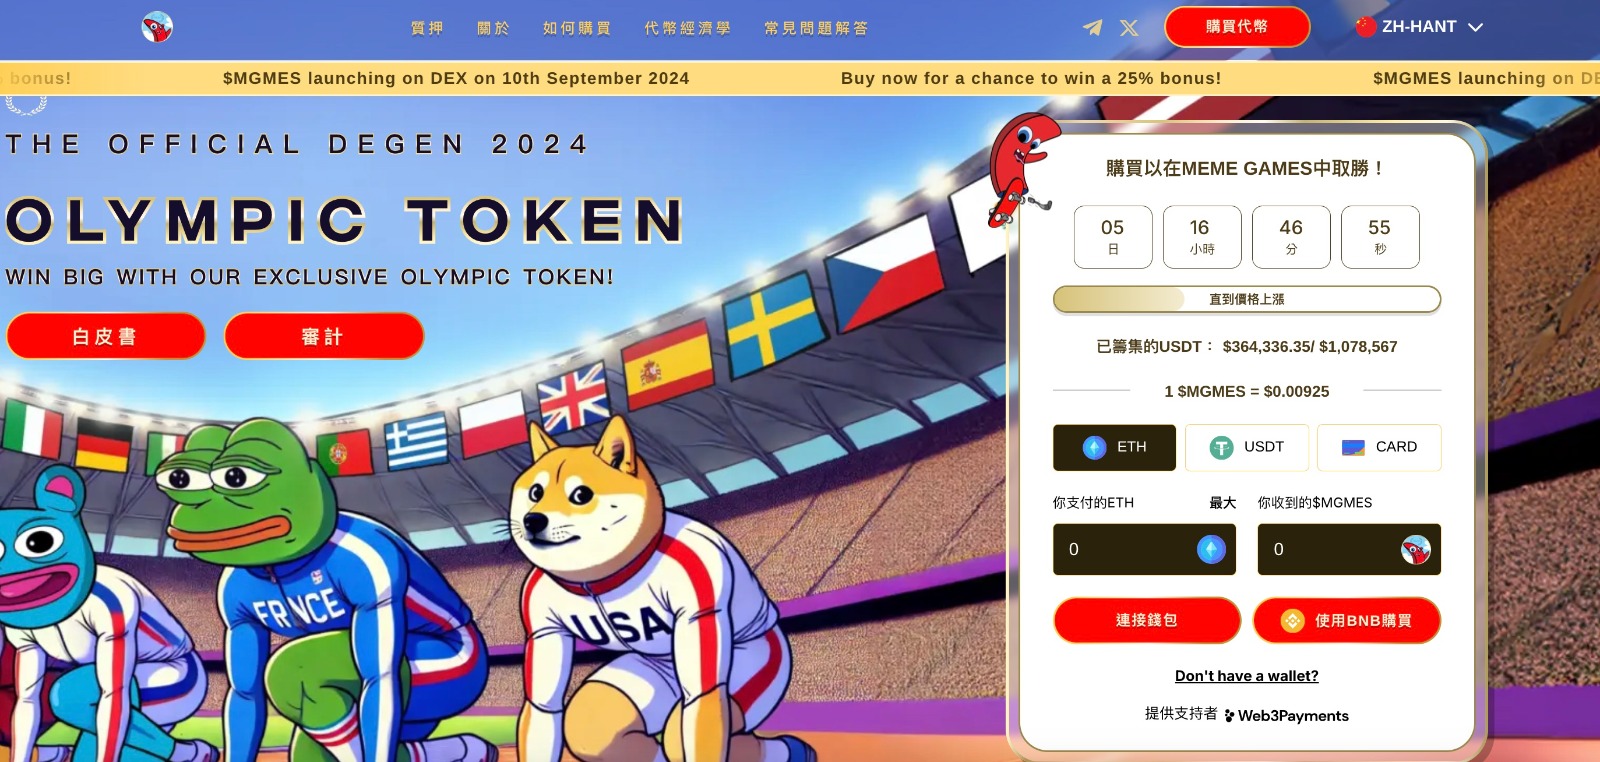Click the Ethereum icon in the pay field
This screenshot has width=1600, height=762.
(x=1211, y=549)
